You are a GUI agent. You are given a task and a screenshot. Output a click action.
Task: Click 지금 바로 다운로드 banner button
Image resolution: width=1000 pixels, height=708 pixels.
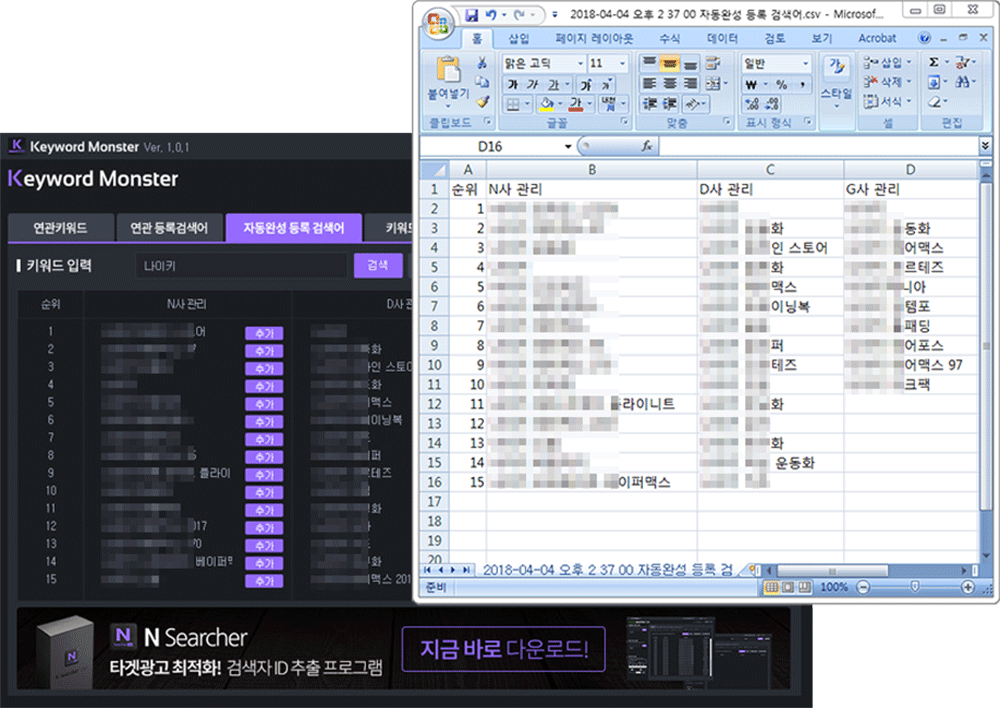pos(503,649)
